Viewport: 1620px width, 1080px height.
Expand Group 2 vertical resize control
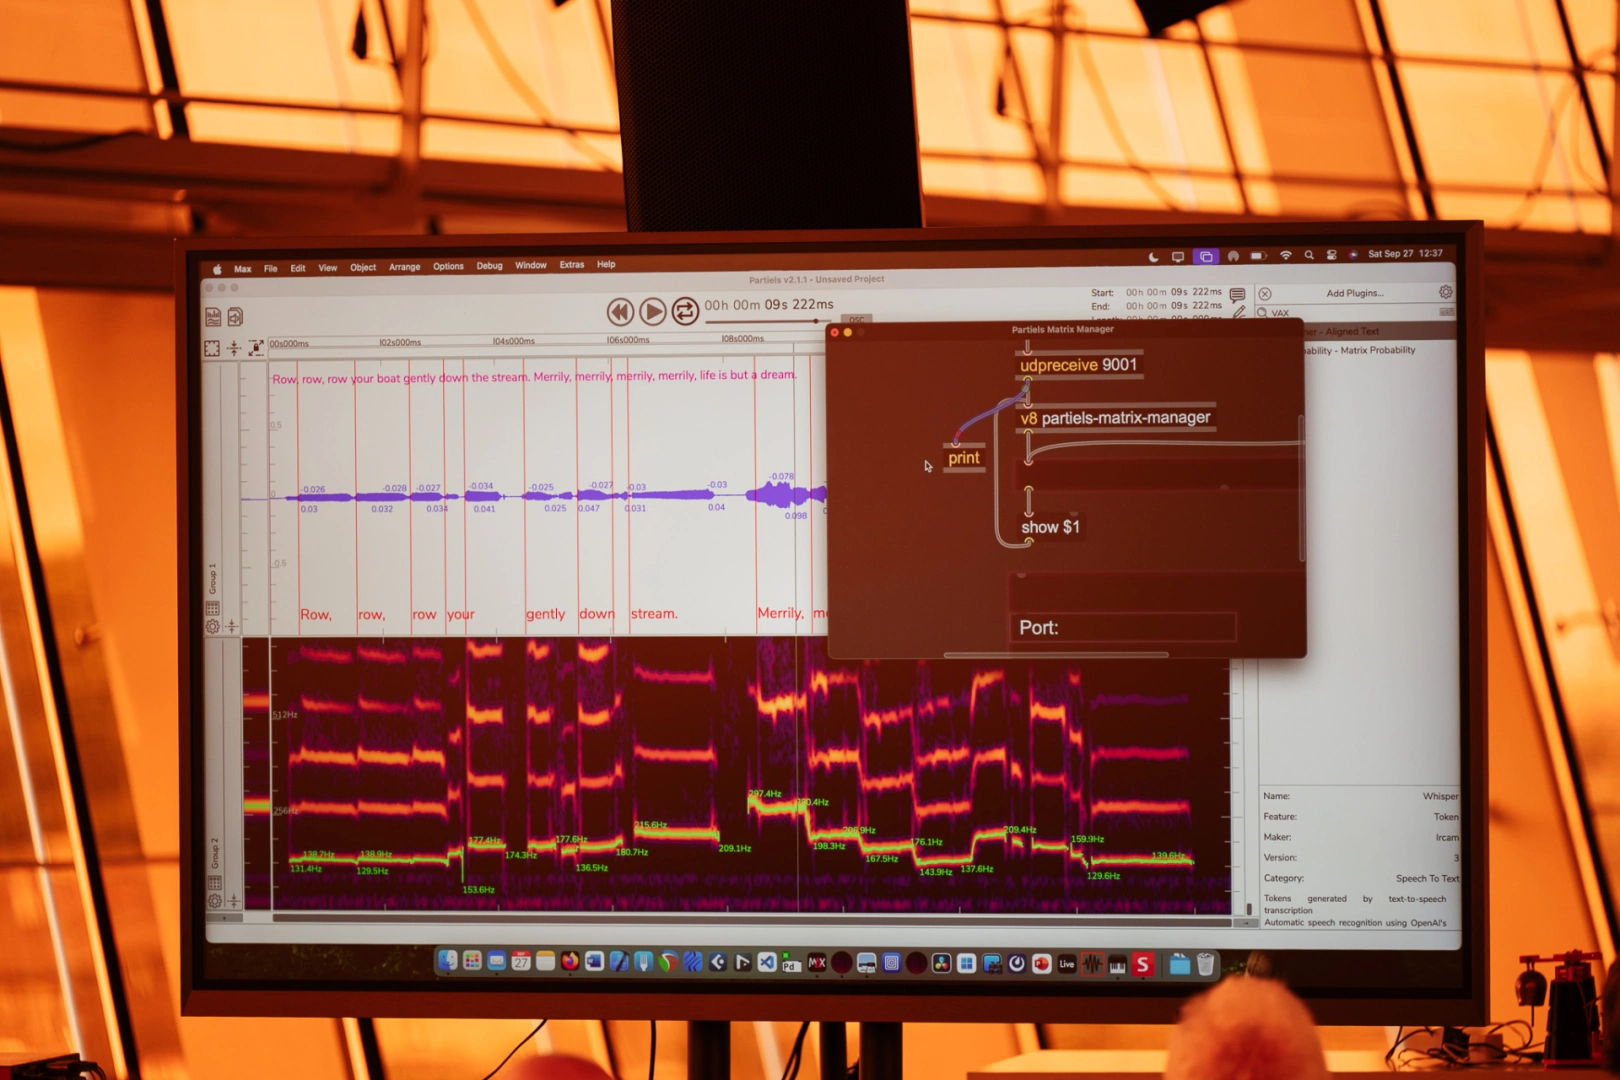pyautogui.click(x=233, y=901)
